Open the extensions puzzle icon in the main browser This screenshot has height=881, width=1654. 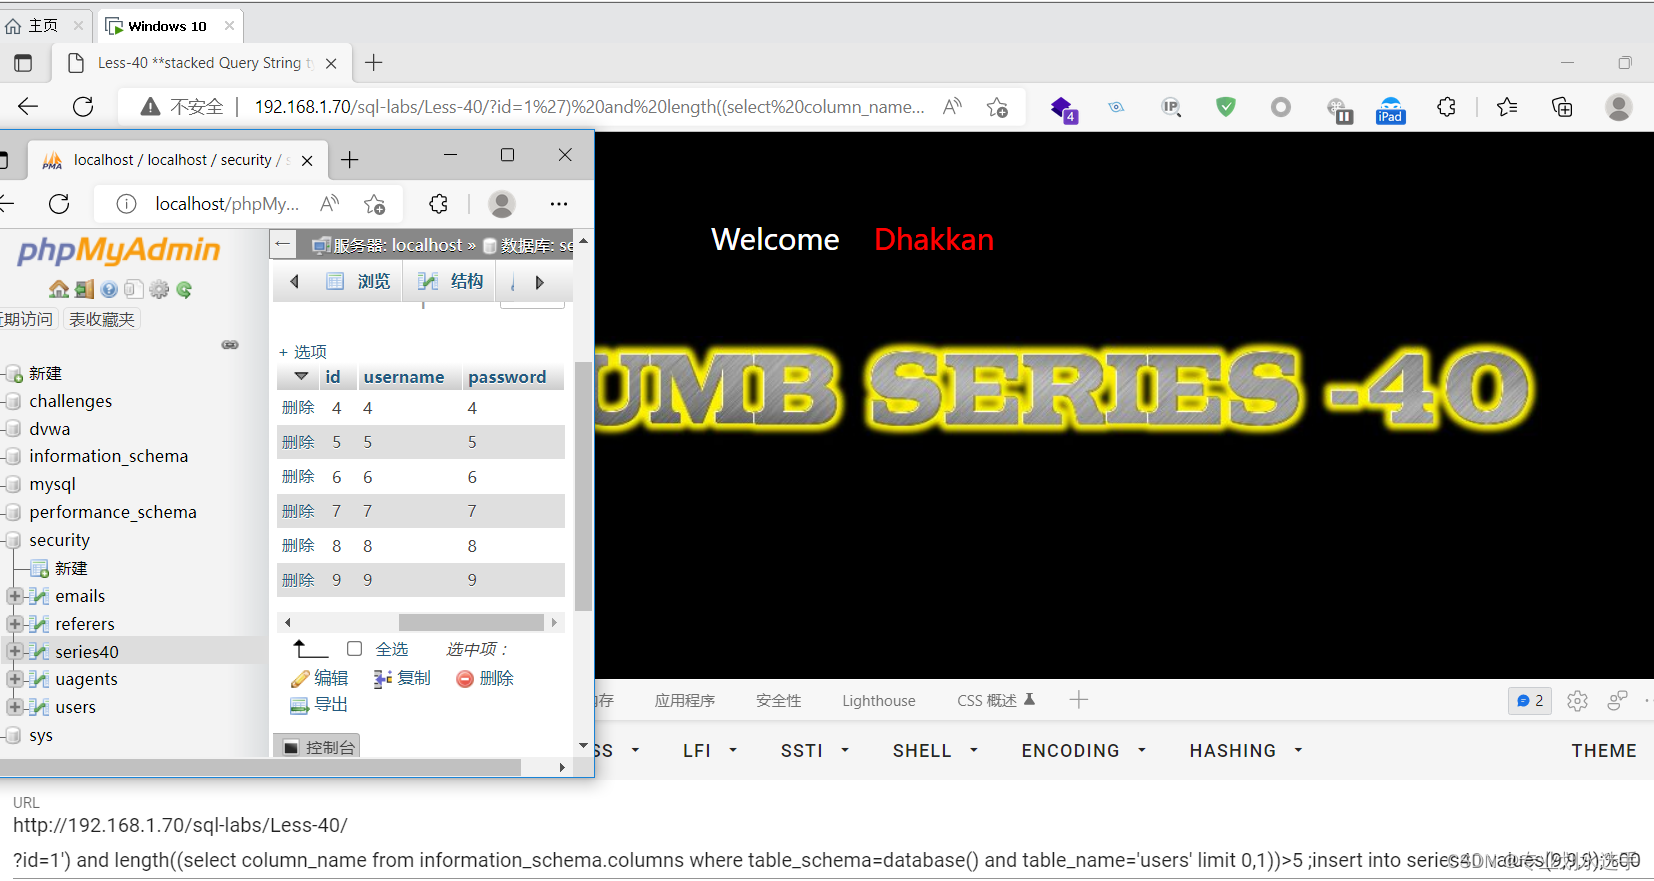(1446, 107)
